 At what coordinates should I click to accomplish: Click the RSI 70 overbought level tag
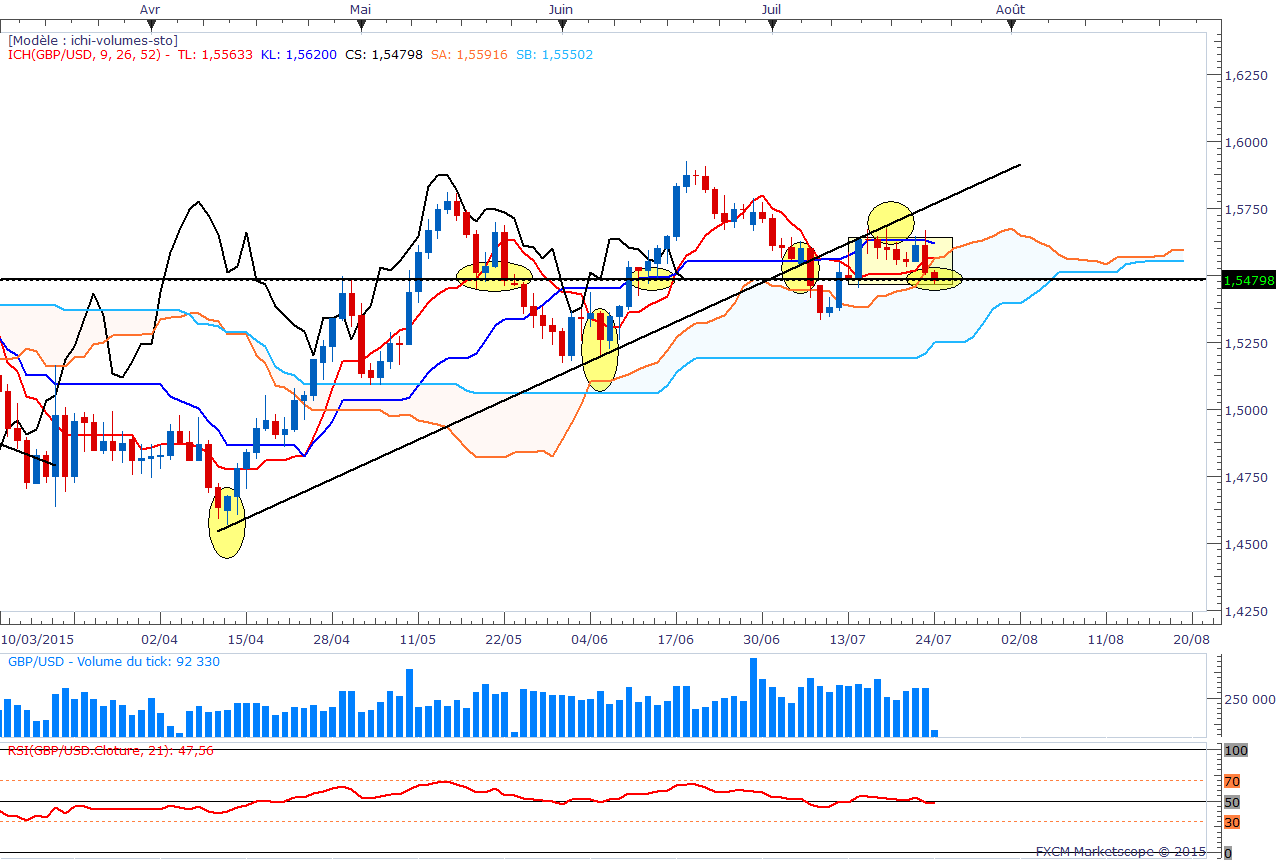tap(1232, 781)
